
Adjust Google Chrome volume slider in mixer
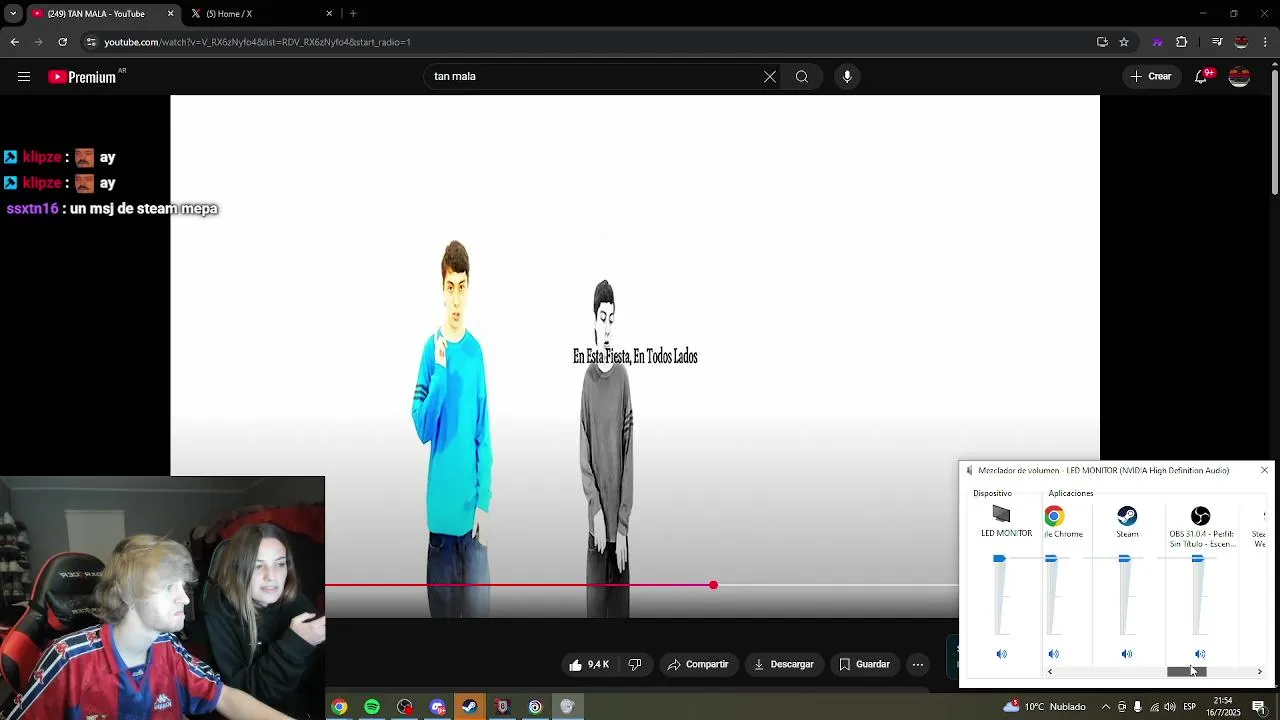click(1051, 559)
